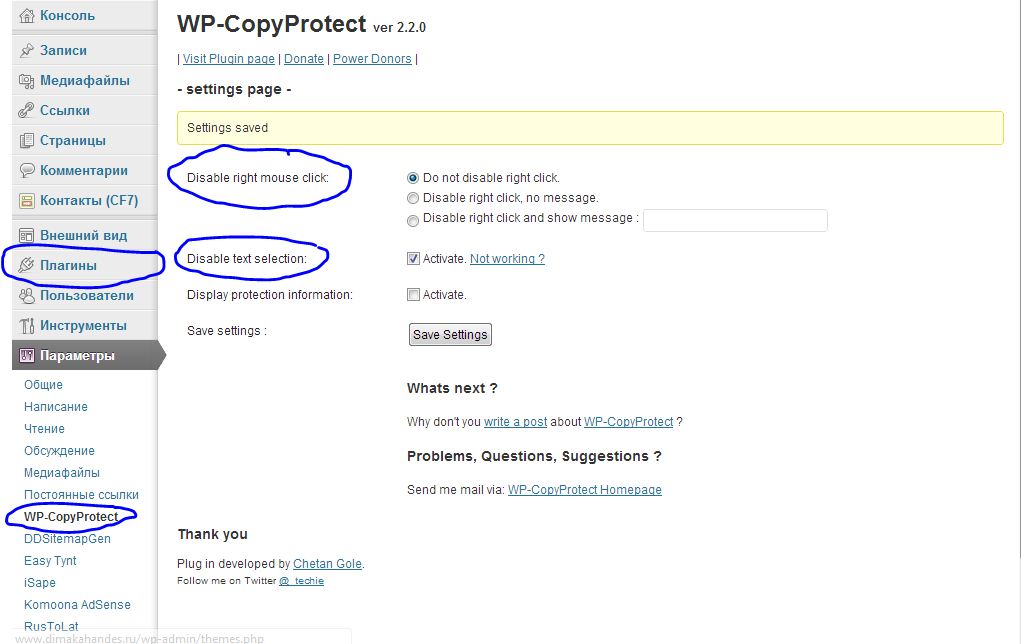The width and height of the screenshot is (1021, 644).
Task: Click the Контакты (CF7) form icon
Action: [x=27, y=201]
